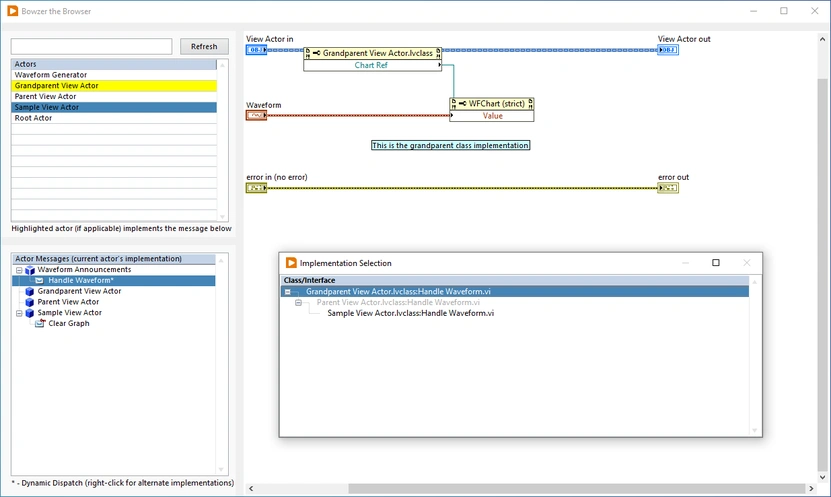
Task: Click the Actors column header
Action: click(x=114, y=64)
